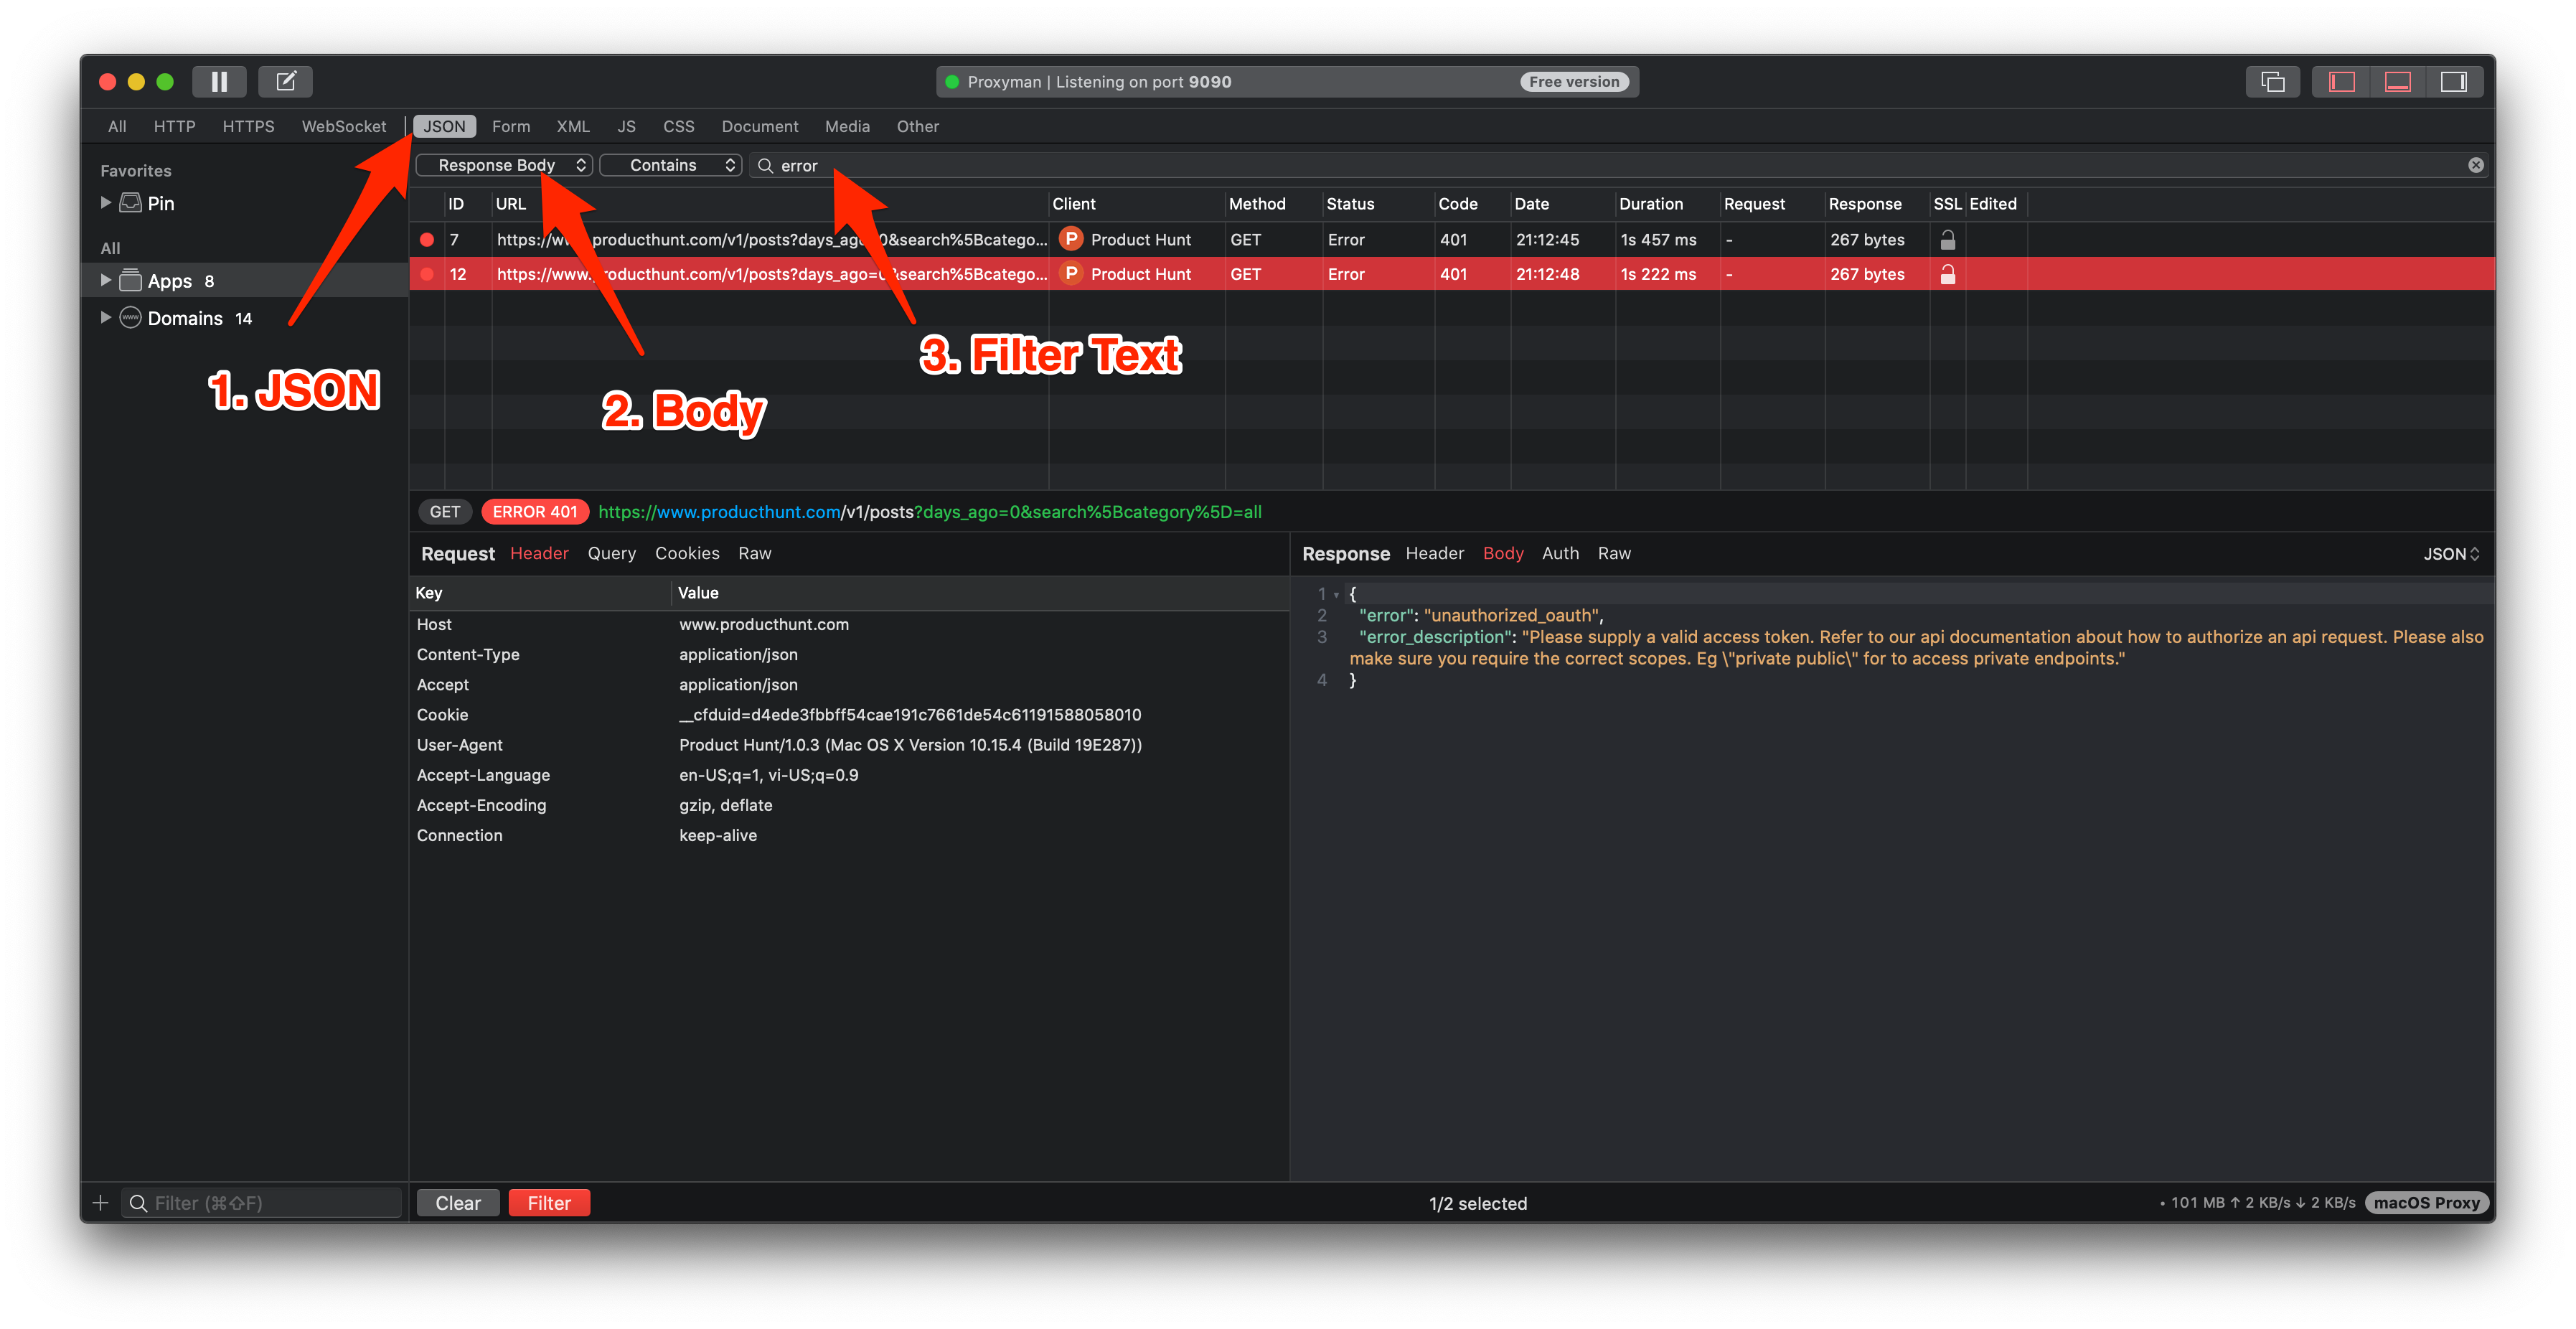Toggle the bottom detail panel visibility

[x=2397, y=82]
